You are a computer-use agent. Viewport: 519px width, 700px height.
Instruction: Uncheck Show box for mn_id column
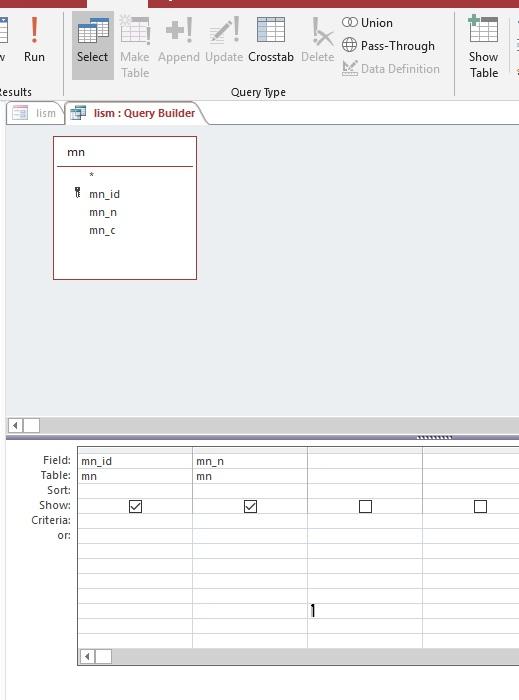point(135,506)
